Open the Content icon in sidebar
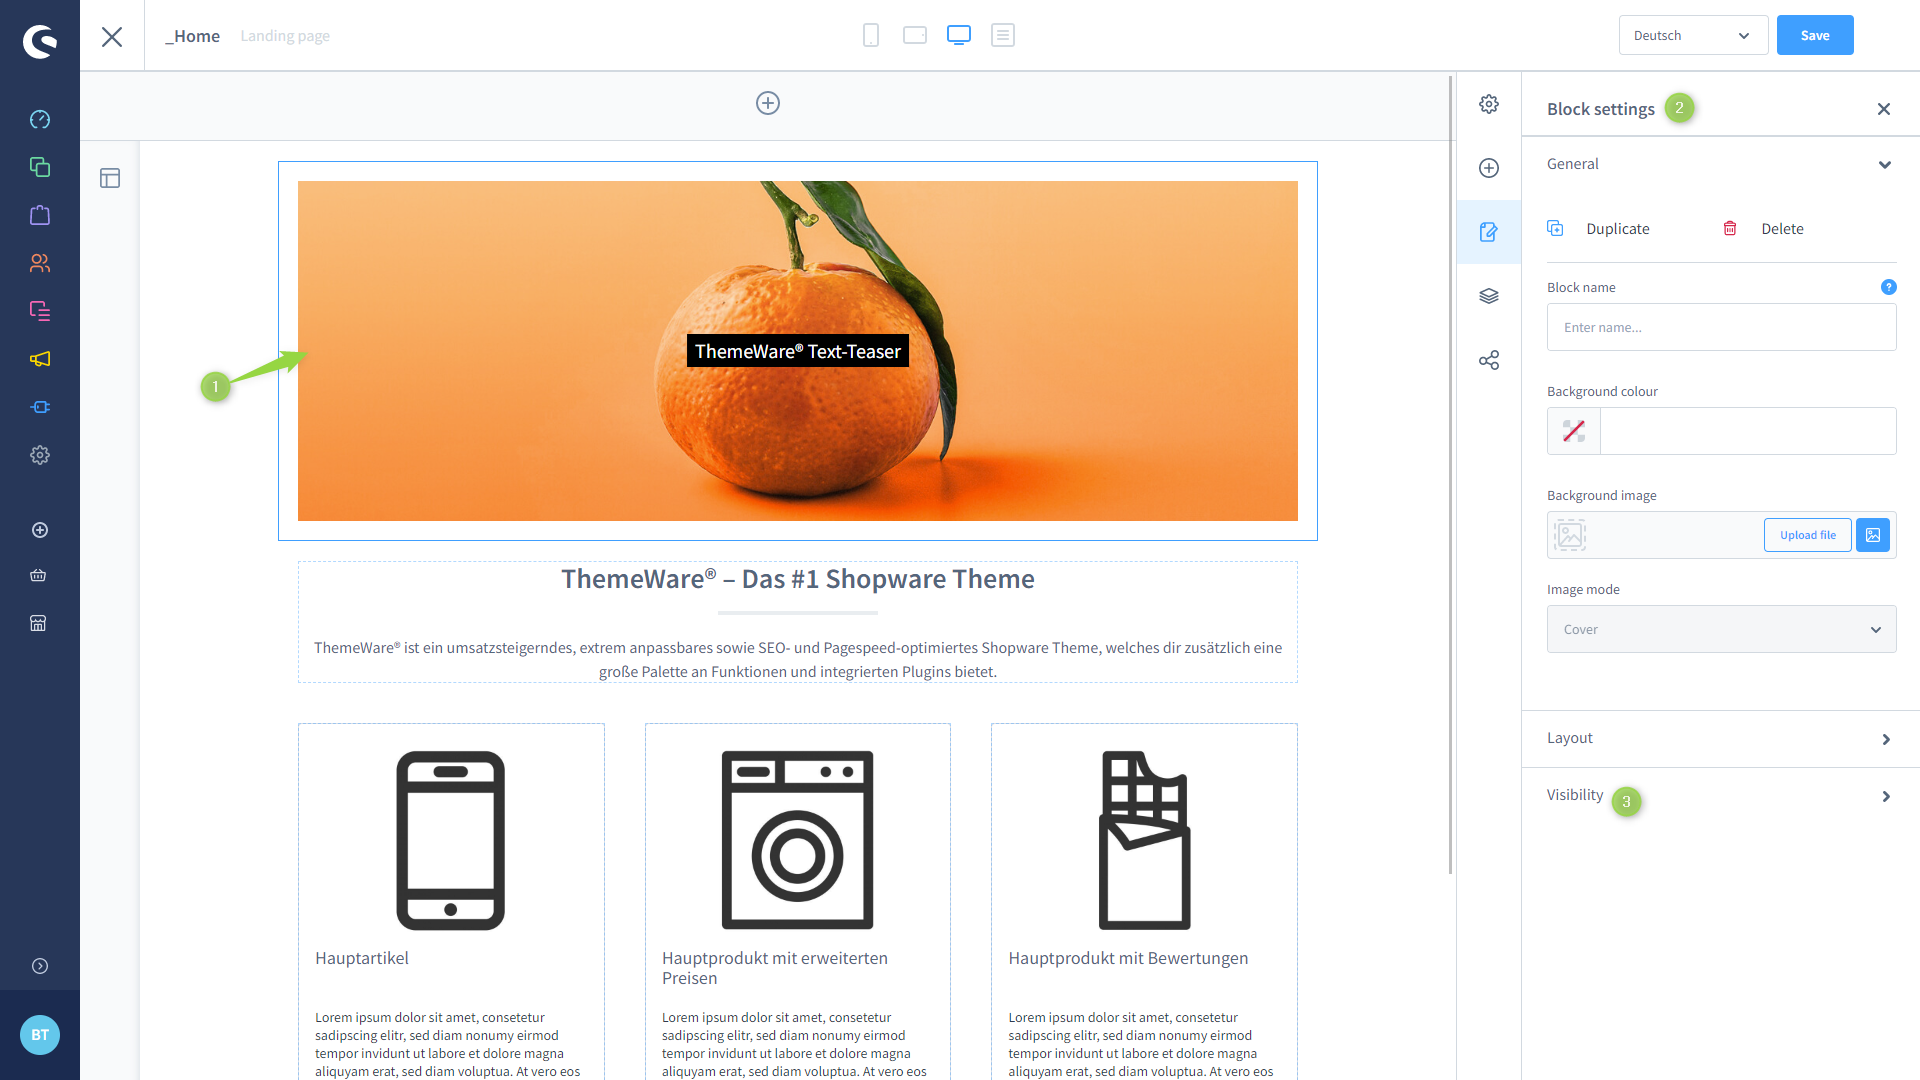 click(x=40, y=311)
